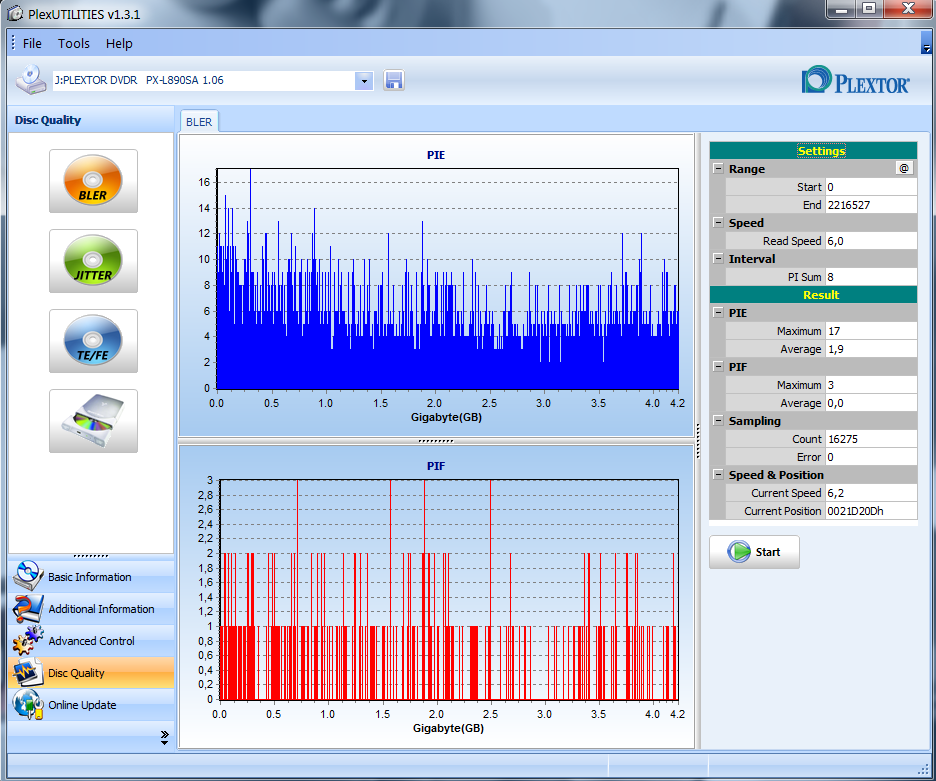
Task: Collapse the PIE result group
Action: (718, 312)
